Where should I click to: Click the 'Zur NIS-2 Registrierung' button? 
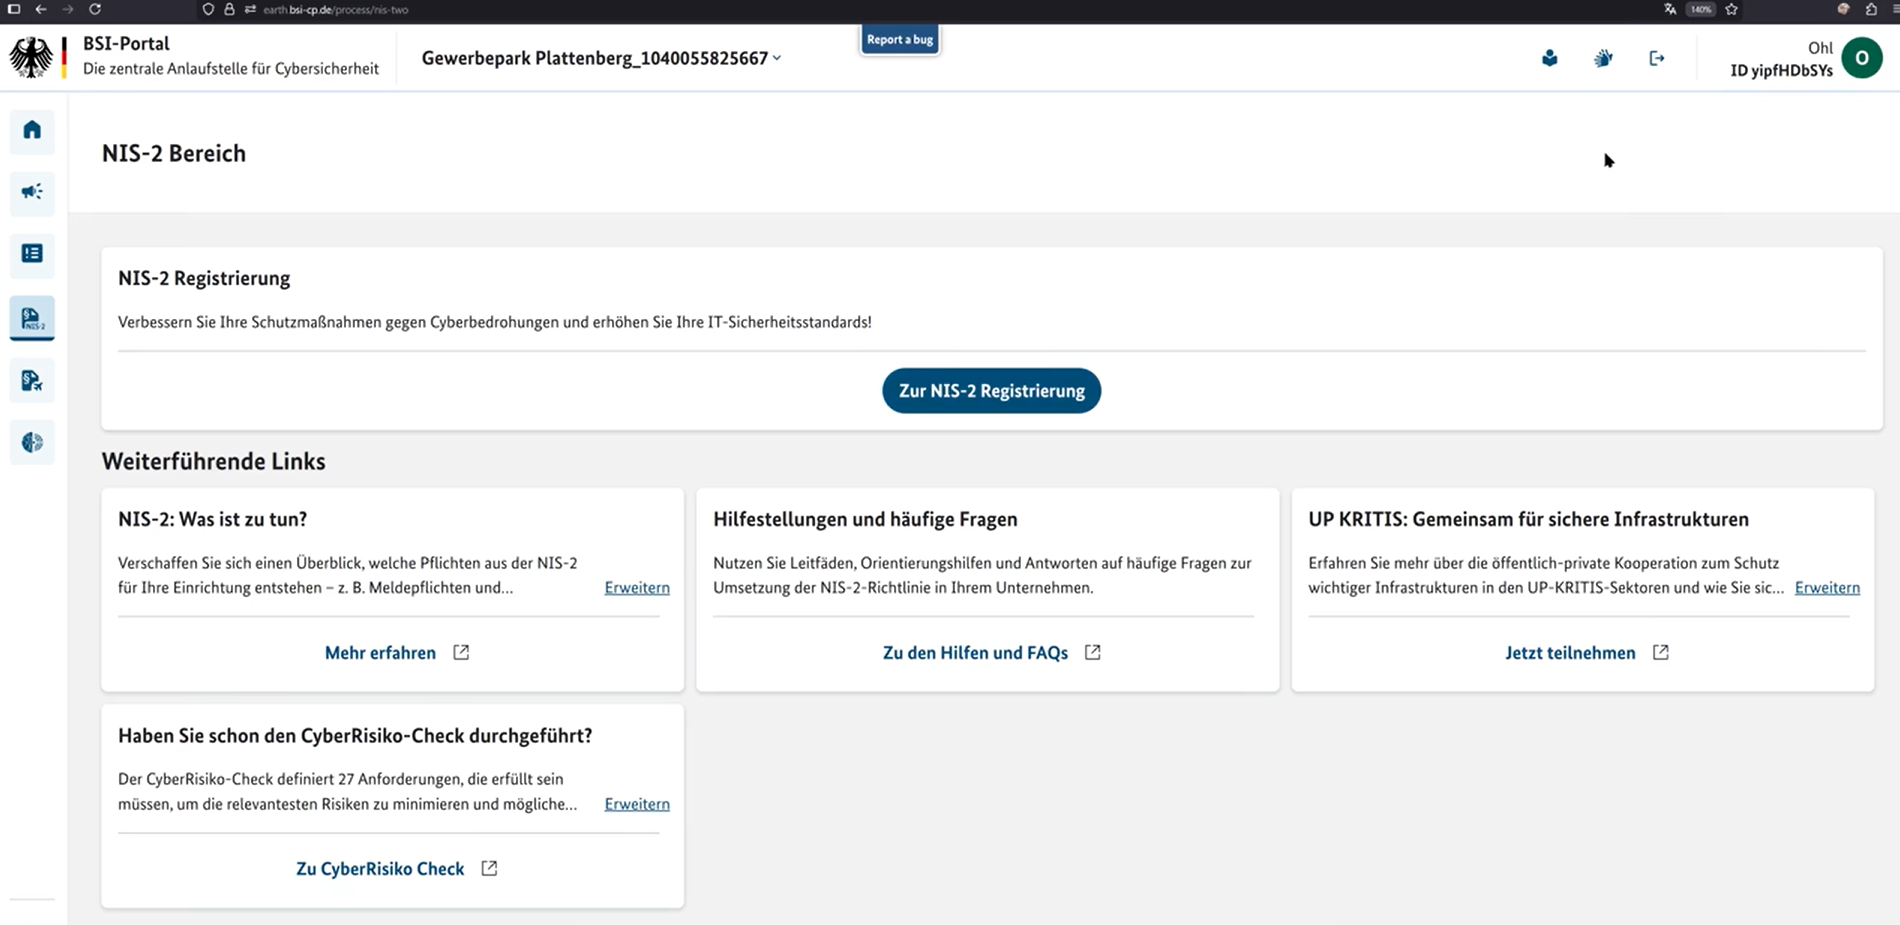(991, 391)
